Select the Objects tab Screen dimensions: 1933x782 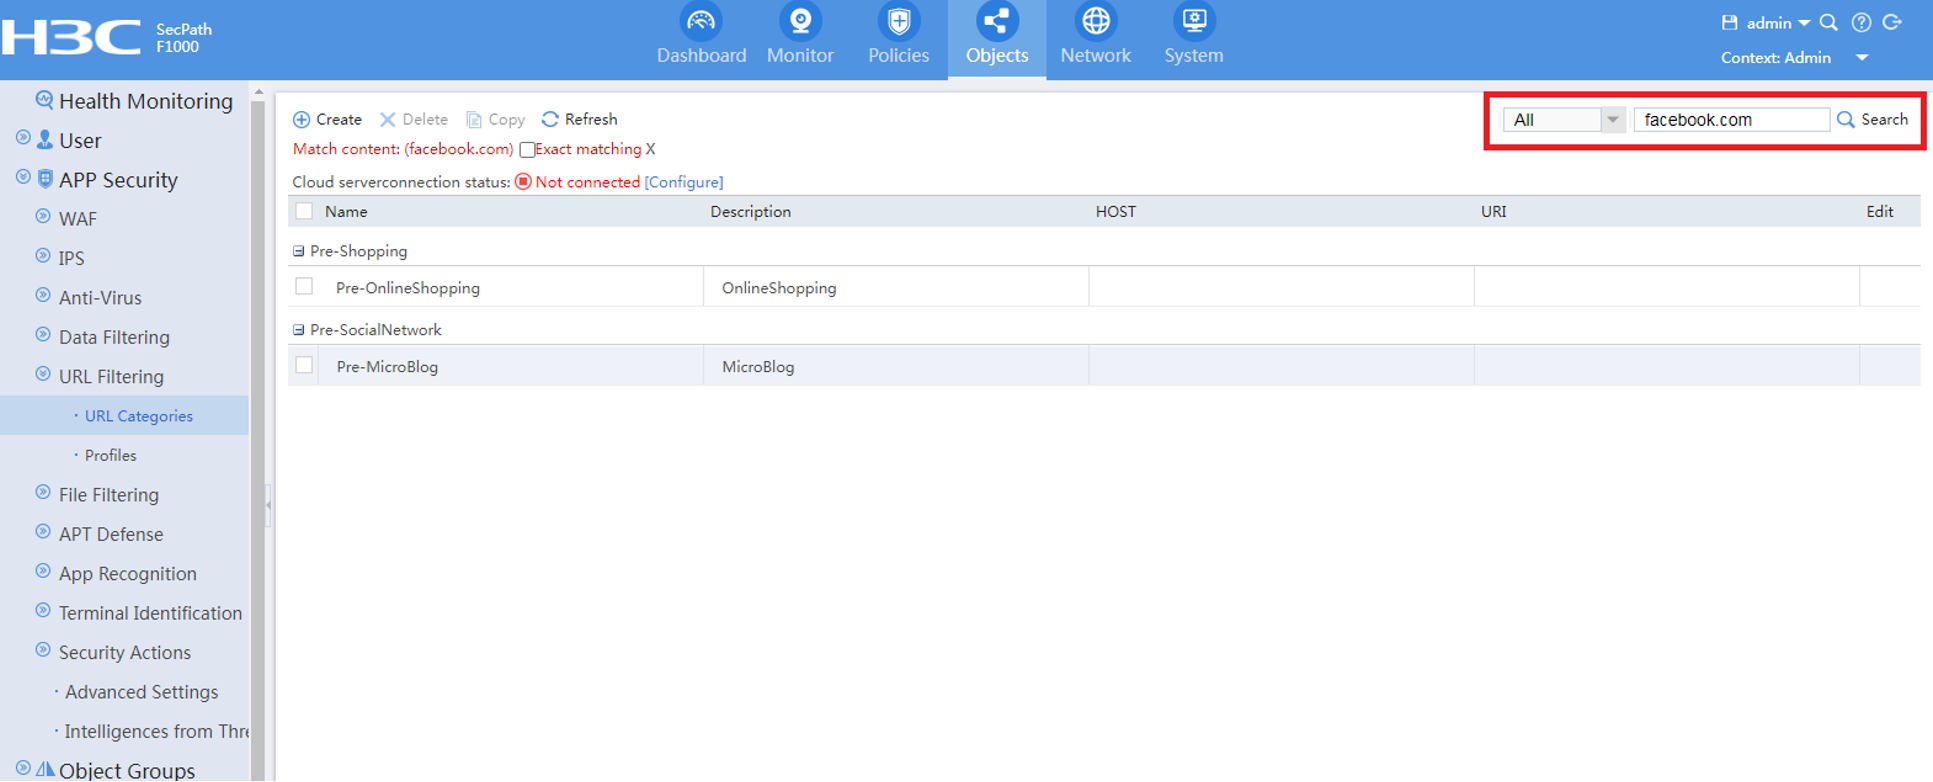click(997, 38)
